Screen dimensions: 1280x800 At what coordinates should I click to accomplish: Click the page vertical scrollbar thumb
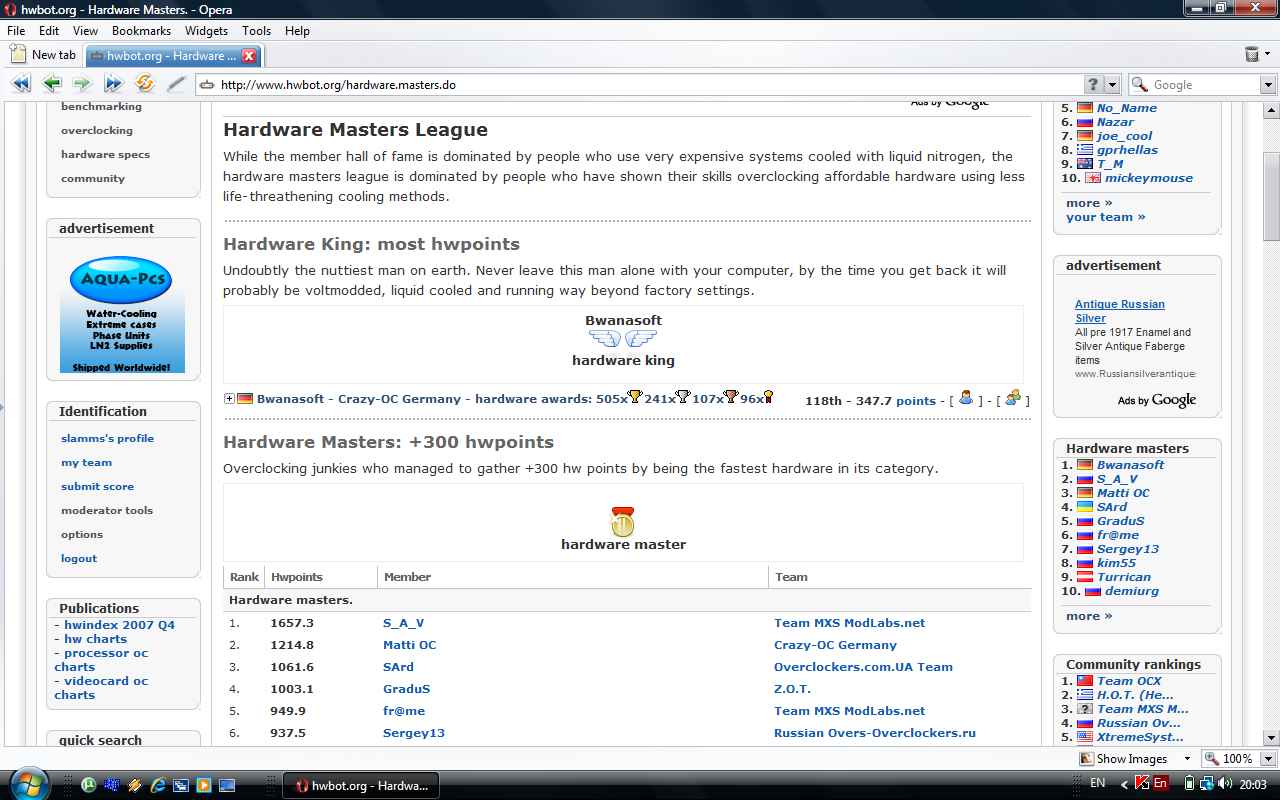click(1271, 195)
